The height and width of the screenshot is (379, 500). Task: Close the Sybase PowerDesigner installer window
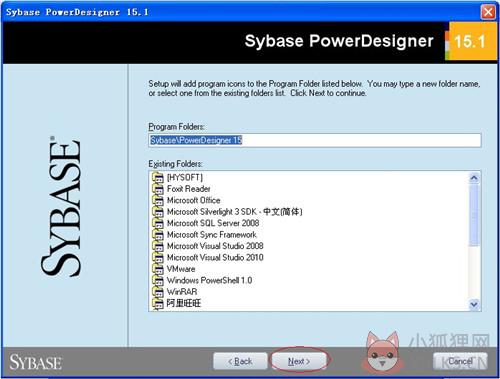click(488, 12)
